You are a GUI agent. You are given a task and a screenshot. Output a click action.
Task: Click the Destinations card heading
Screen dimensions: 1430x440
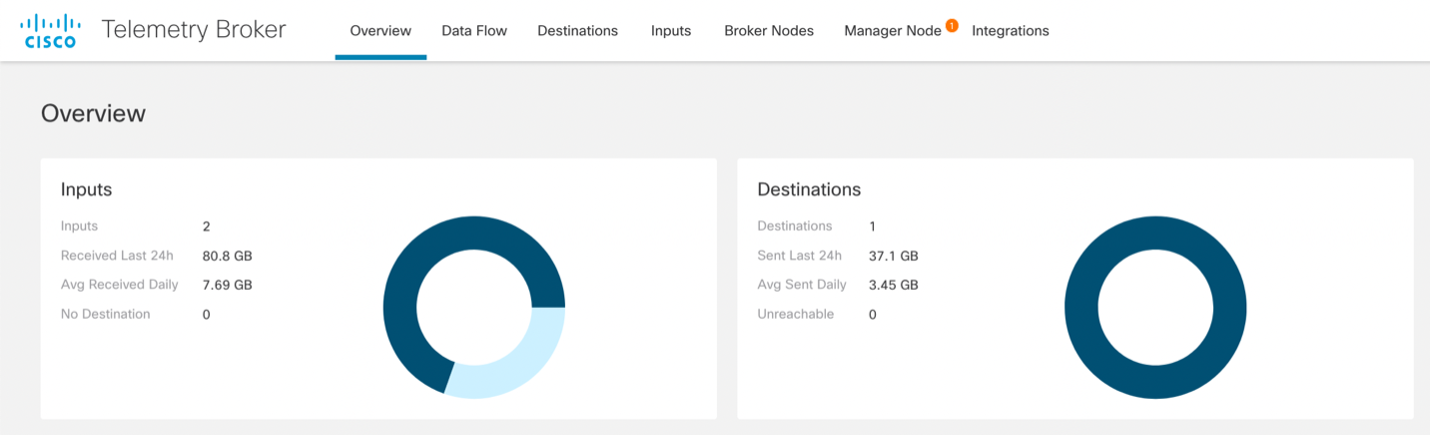[809, 189]
